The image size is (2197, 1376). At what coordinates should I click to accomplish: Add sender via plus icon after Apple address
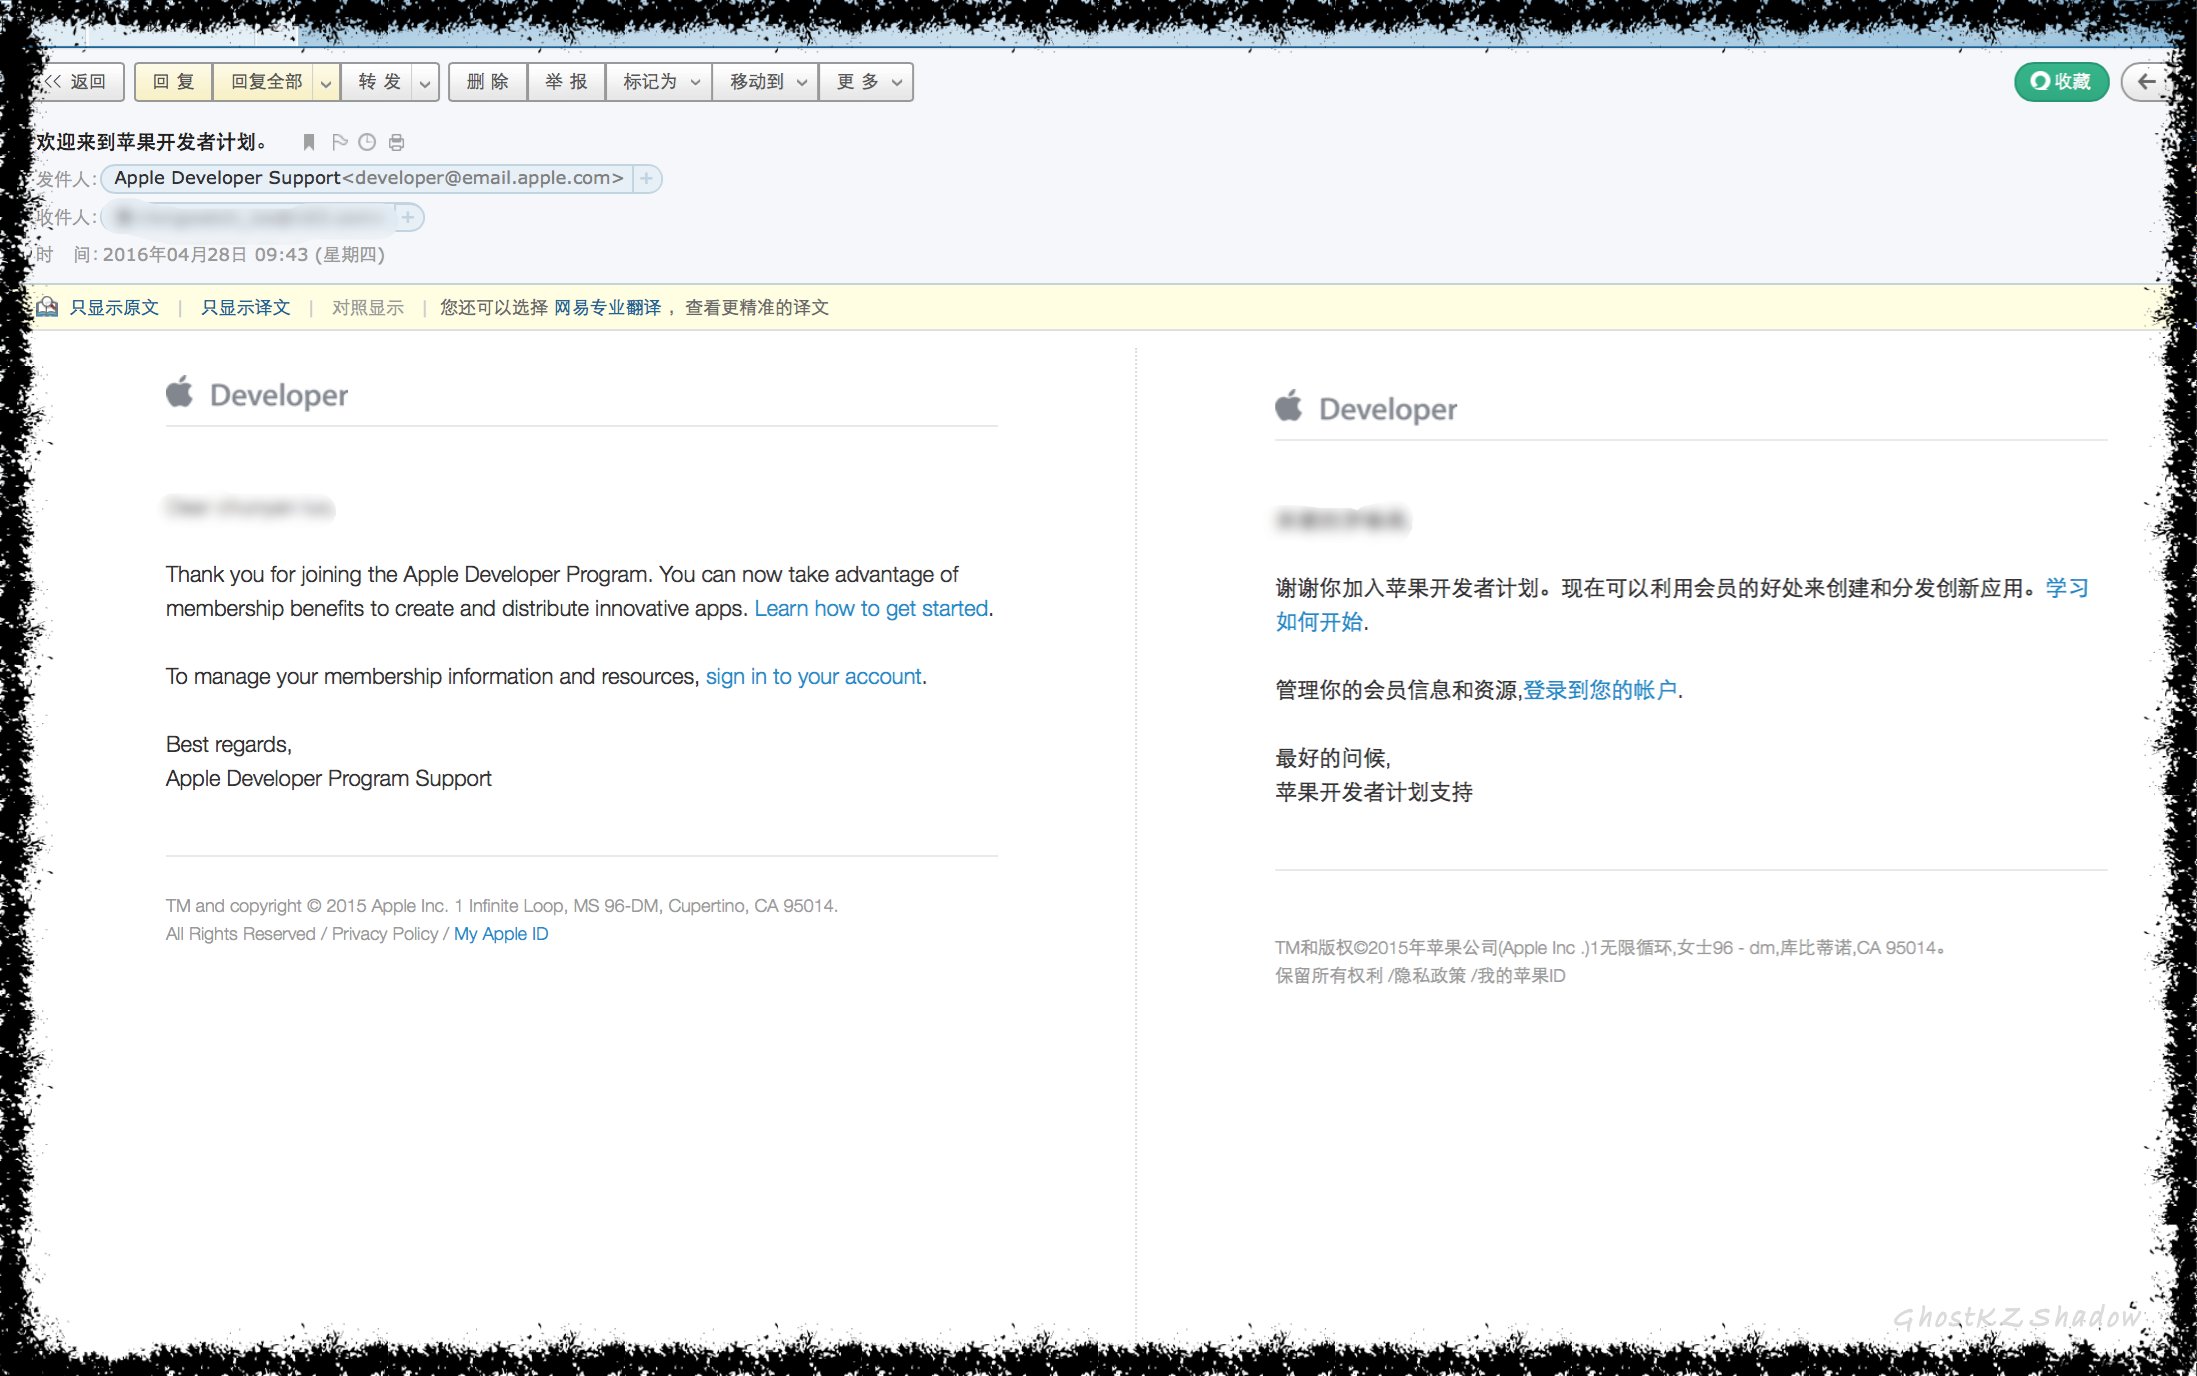click(x=646, y=178)
